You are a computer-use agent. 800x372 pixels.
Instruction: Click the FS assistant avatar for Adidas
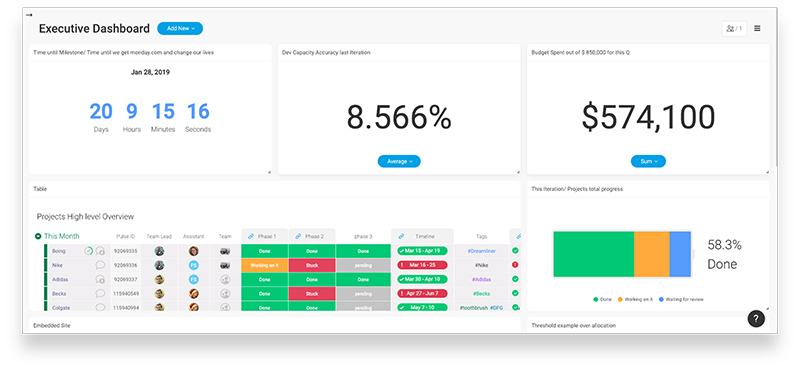(x=193, y=279)
